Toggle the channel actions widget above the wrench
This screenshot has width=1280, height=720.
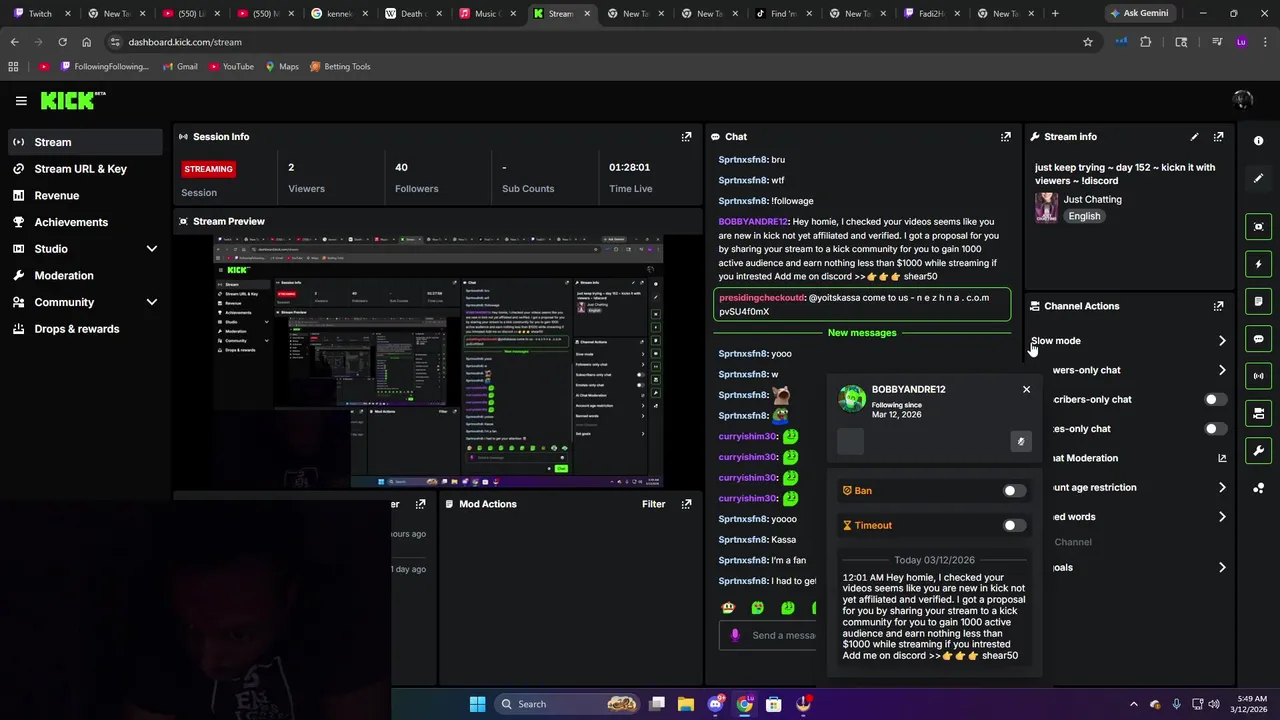(x=1258, y=413)
